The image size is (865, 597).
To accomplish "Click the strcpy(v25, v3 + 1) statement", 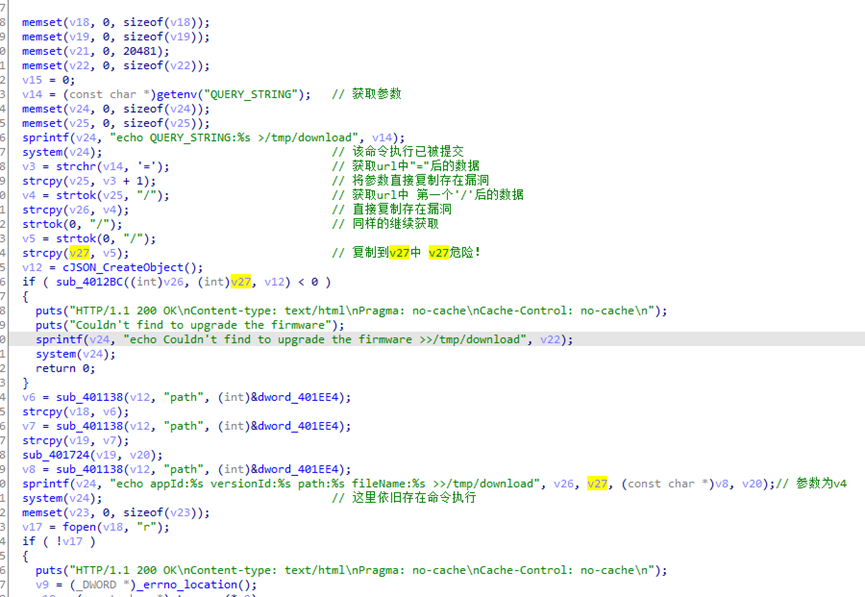I will pyautogui.click(x=89, y=181).
